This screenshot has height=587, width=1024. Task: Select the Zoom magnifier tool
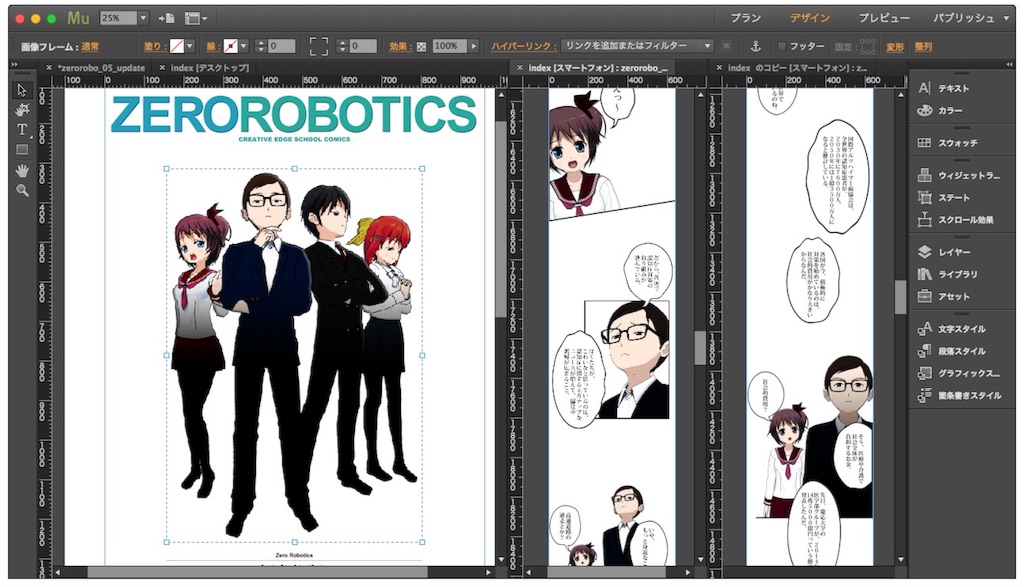[22, 191]
